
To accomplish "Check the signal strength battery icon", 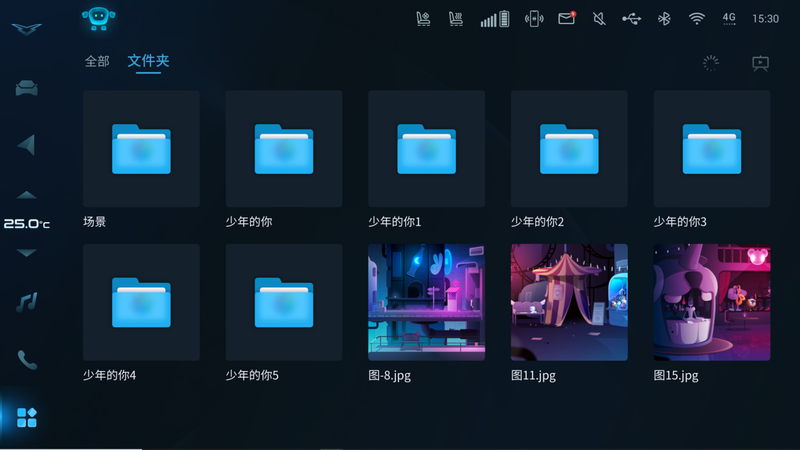I will click(494, 19).
